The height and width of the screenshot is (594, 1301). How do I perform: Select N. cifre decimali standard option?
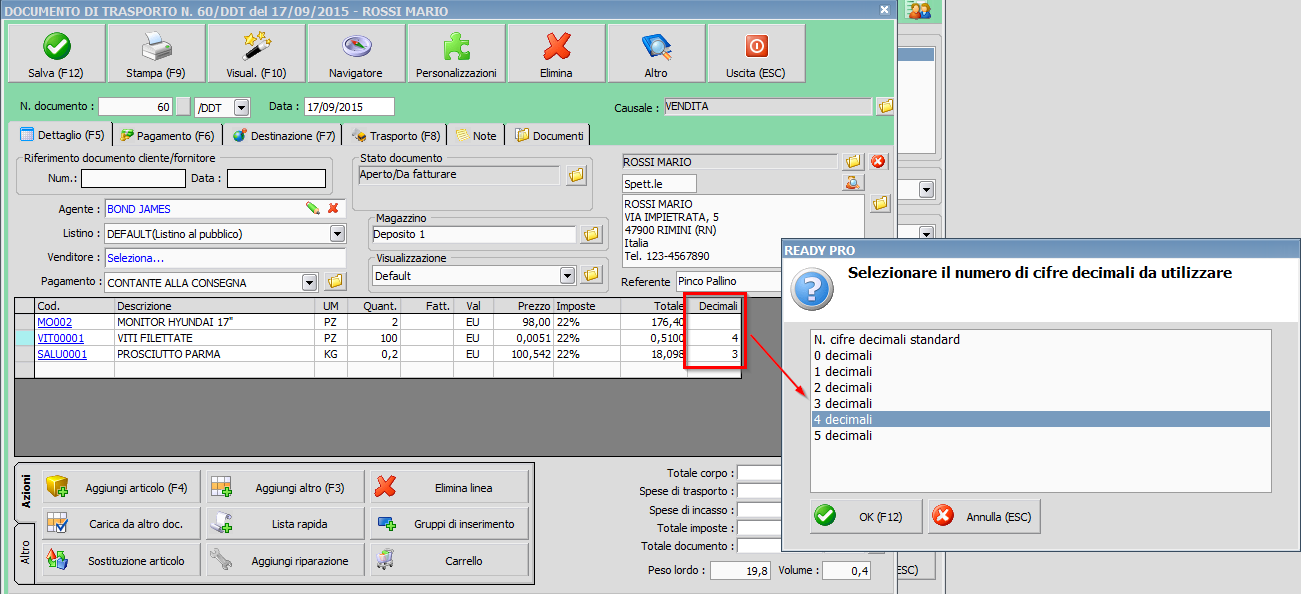pos(1040,340)
